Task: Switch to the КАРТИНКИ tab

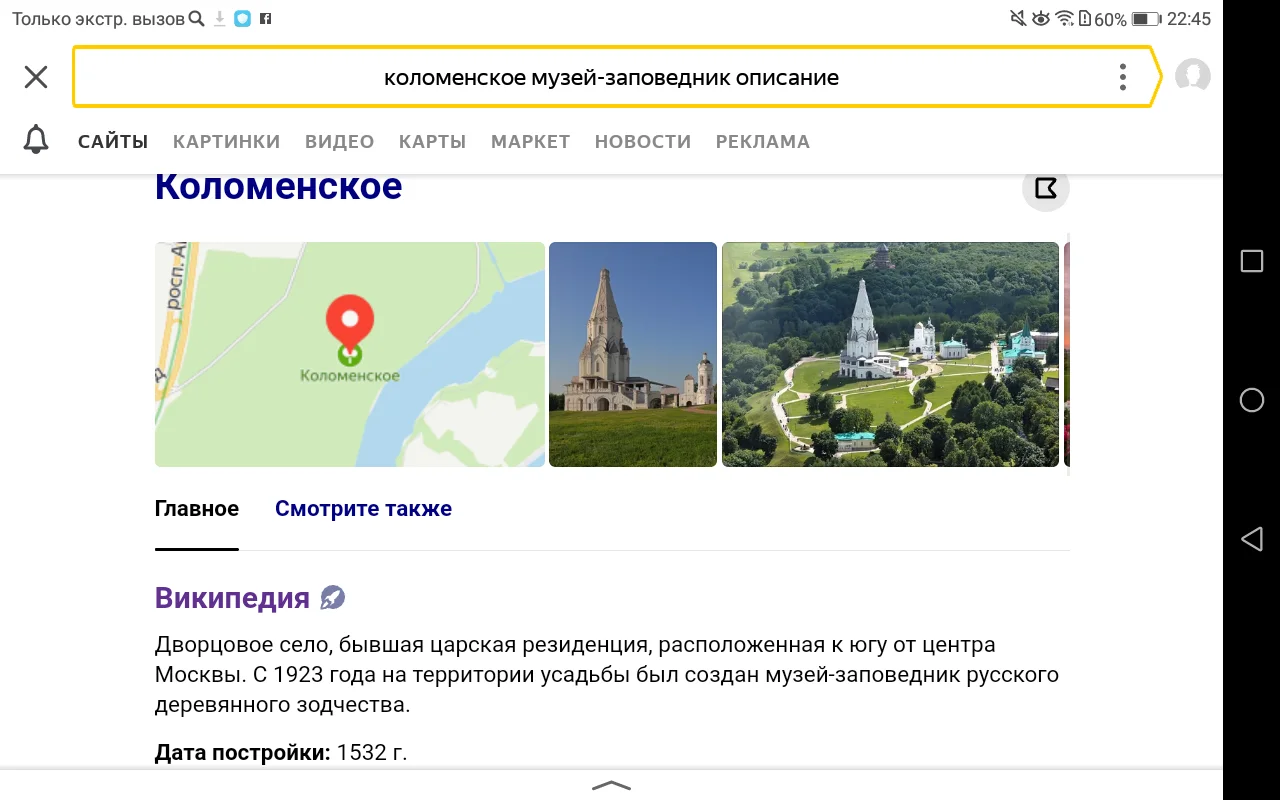Action: (x=226, y=141)
